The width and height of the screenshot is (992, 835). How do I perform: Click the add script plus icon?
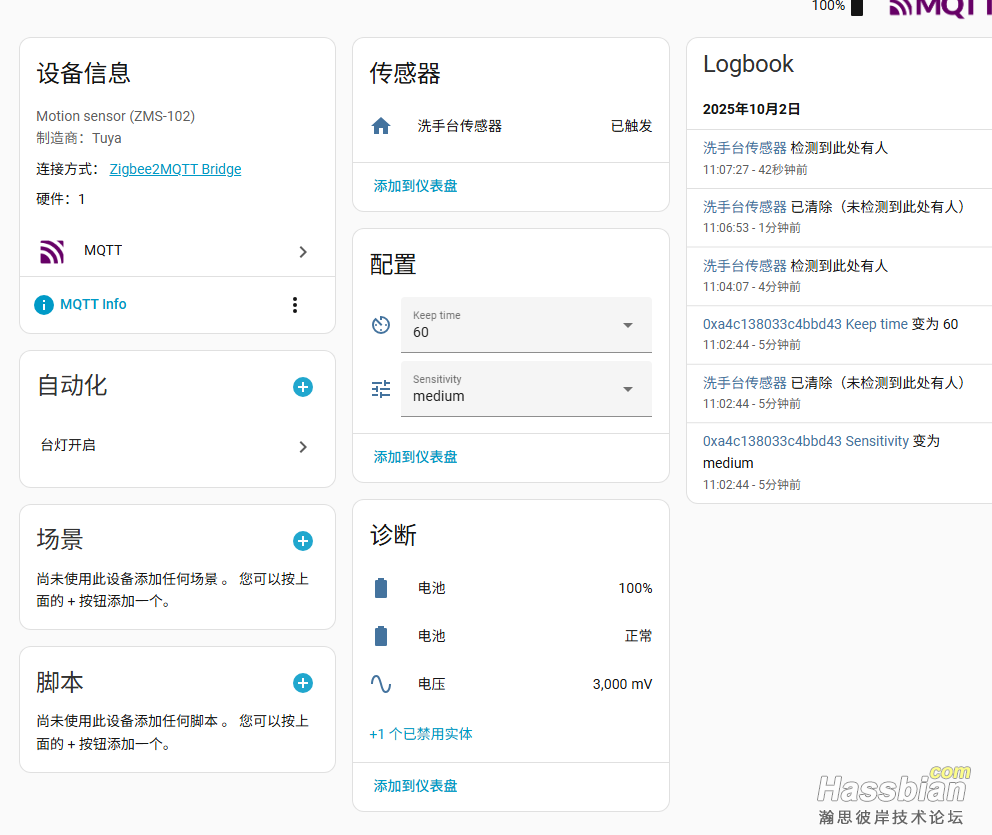pyautogui.click(x=303, y=683)
